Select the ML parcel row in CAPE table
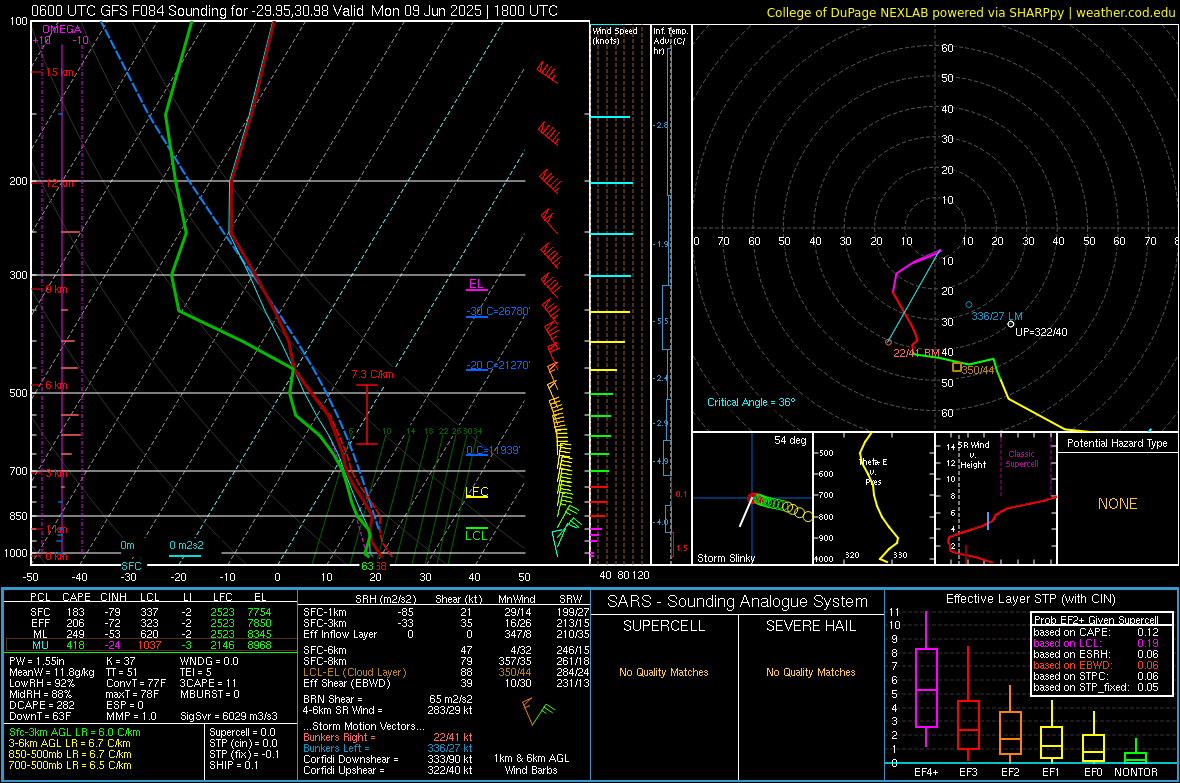 click(151, 635)
